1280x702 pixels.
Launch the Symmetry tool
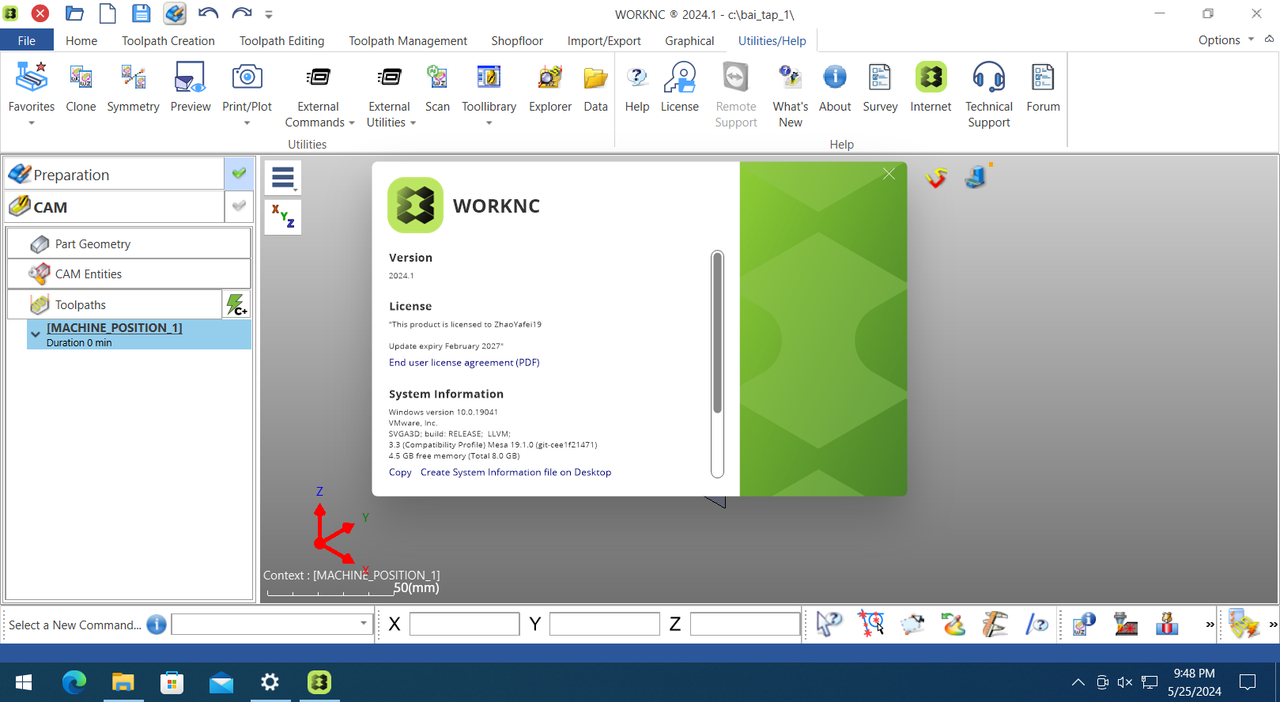133,88
